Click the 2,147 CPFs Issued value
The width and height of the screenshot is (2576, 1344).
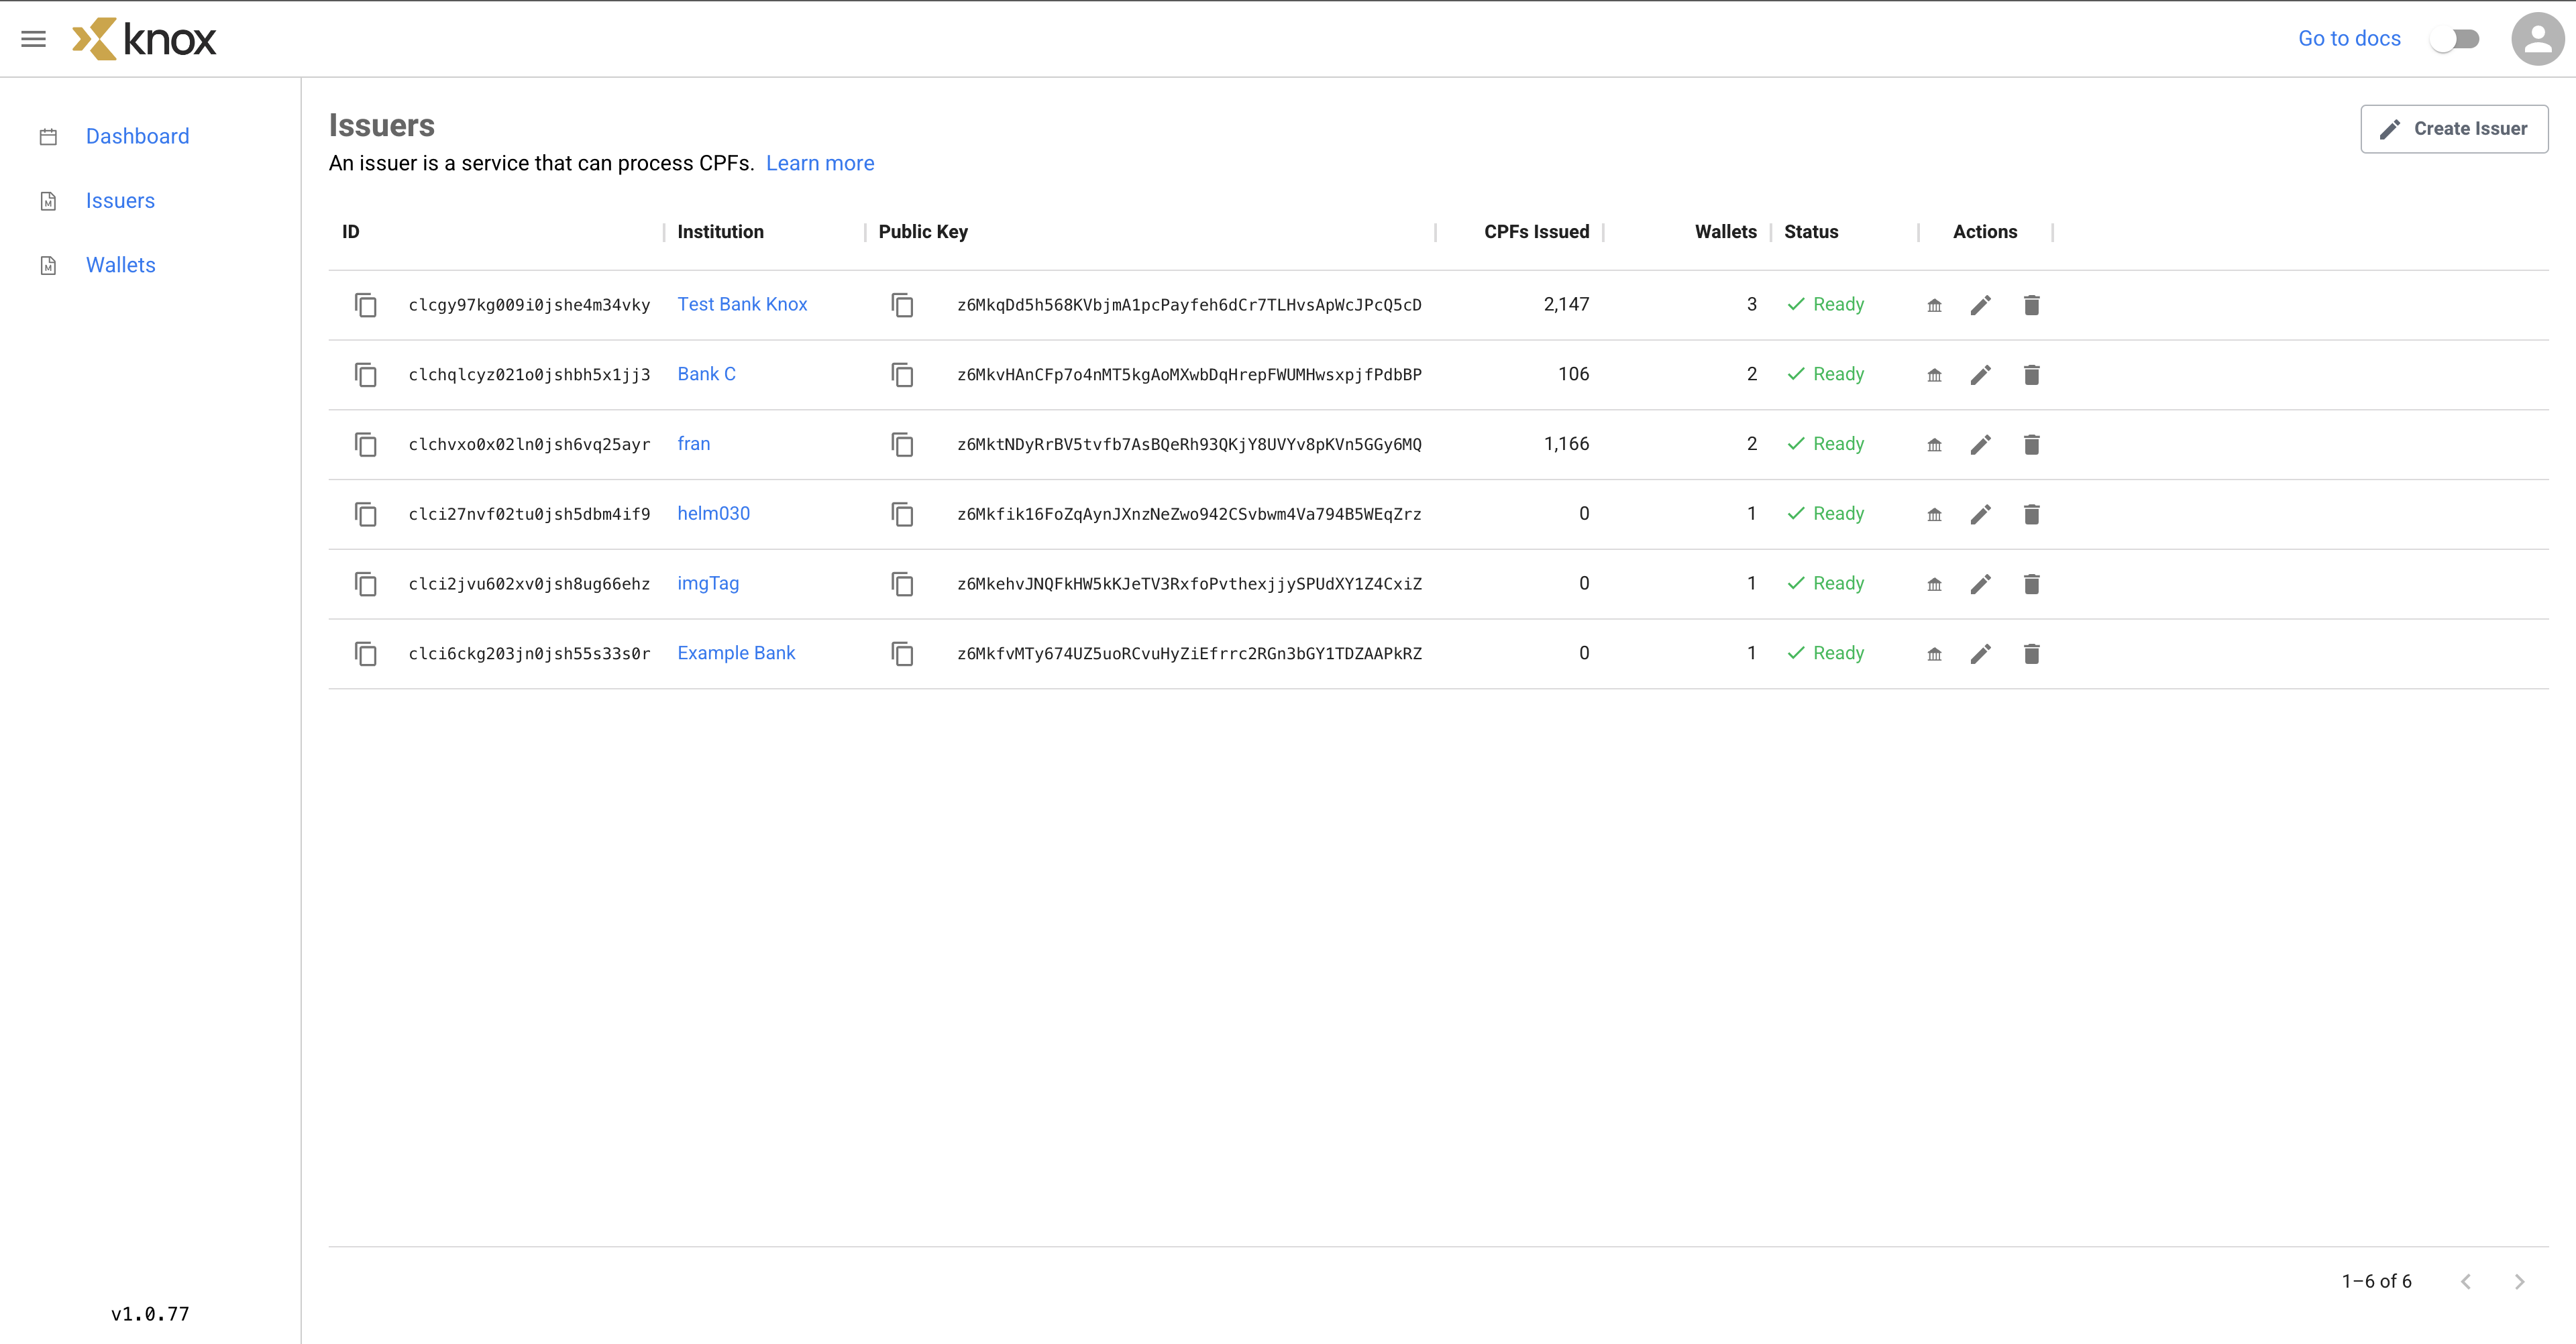click(1566, 304)
